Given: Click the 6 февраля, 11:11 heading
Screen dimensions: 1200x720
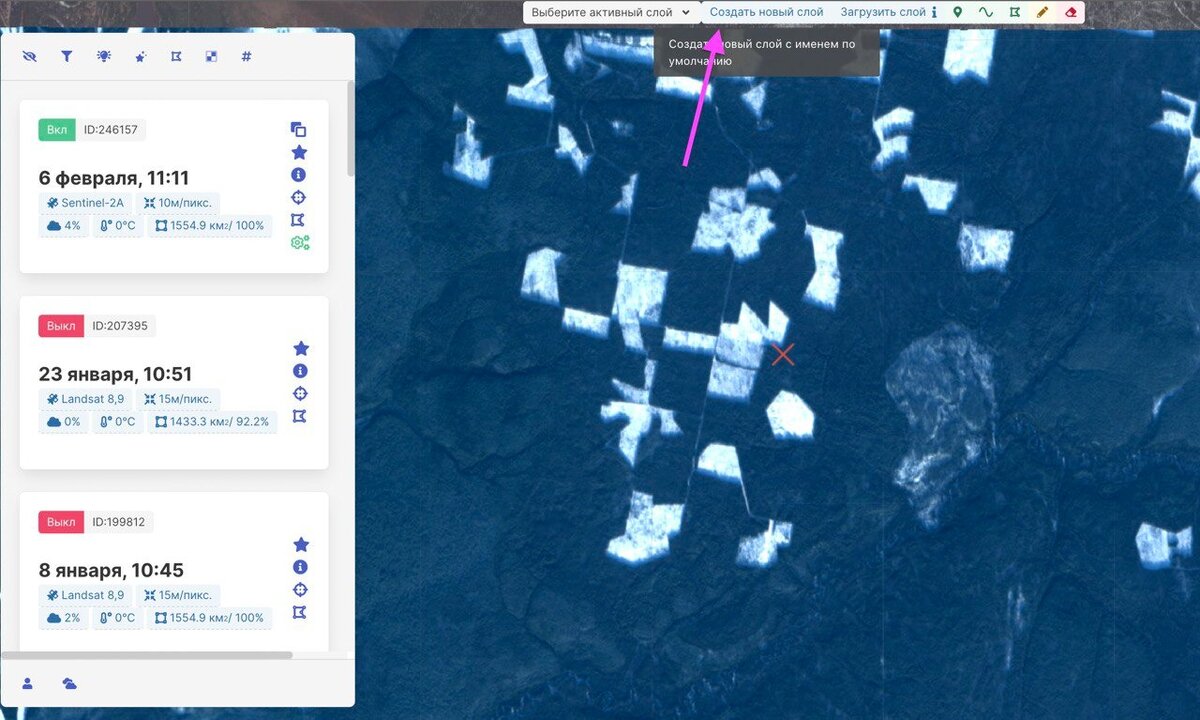Looking at the screenshot, I should click(x=114, y=178).
